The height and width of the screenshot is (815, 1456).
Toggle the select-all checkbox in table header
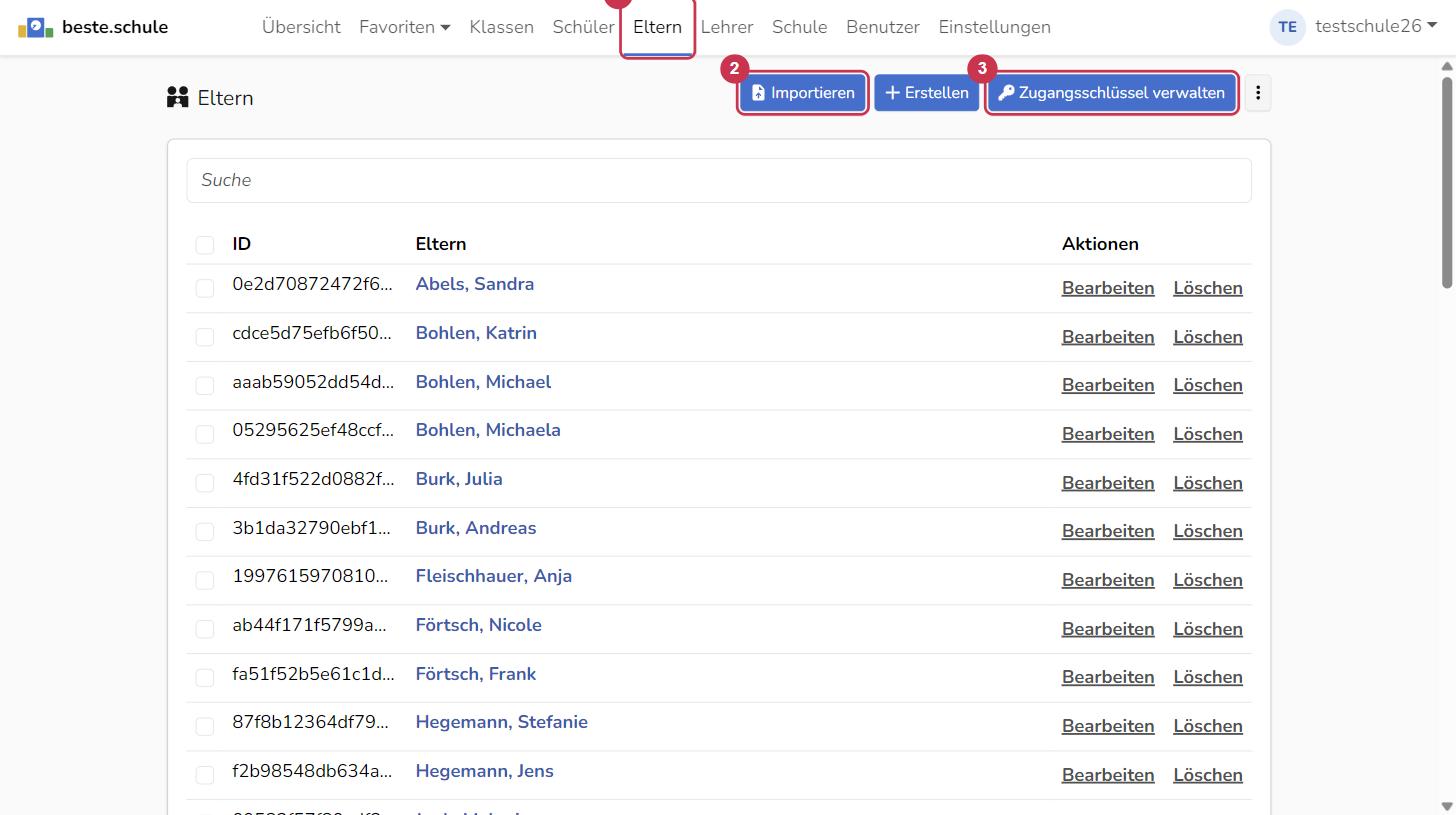205,245
